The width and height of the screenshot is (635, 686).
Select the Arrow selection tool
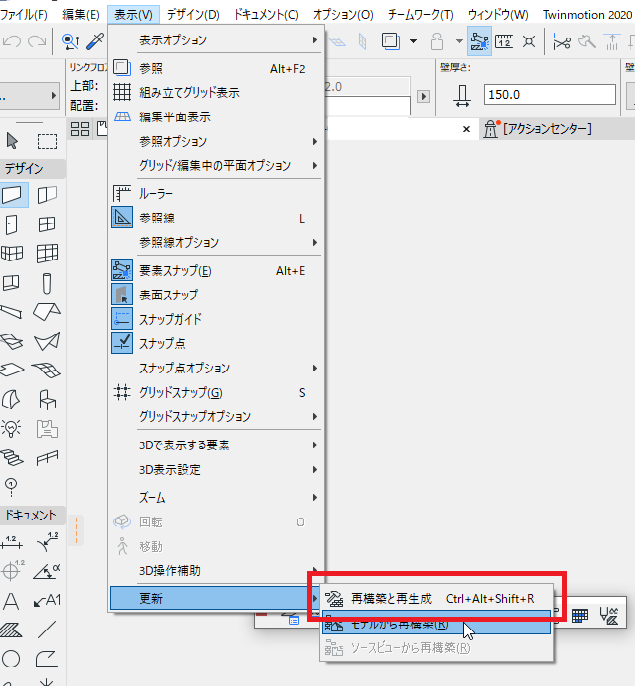point(12,141)
